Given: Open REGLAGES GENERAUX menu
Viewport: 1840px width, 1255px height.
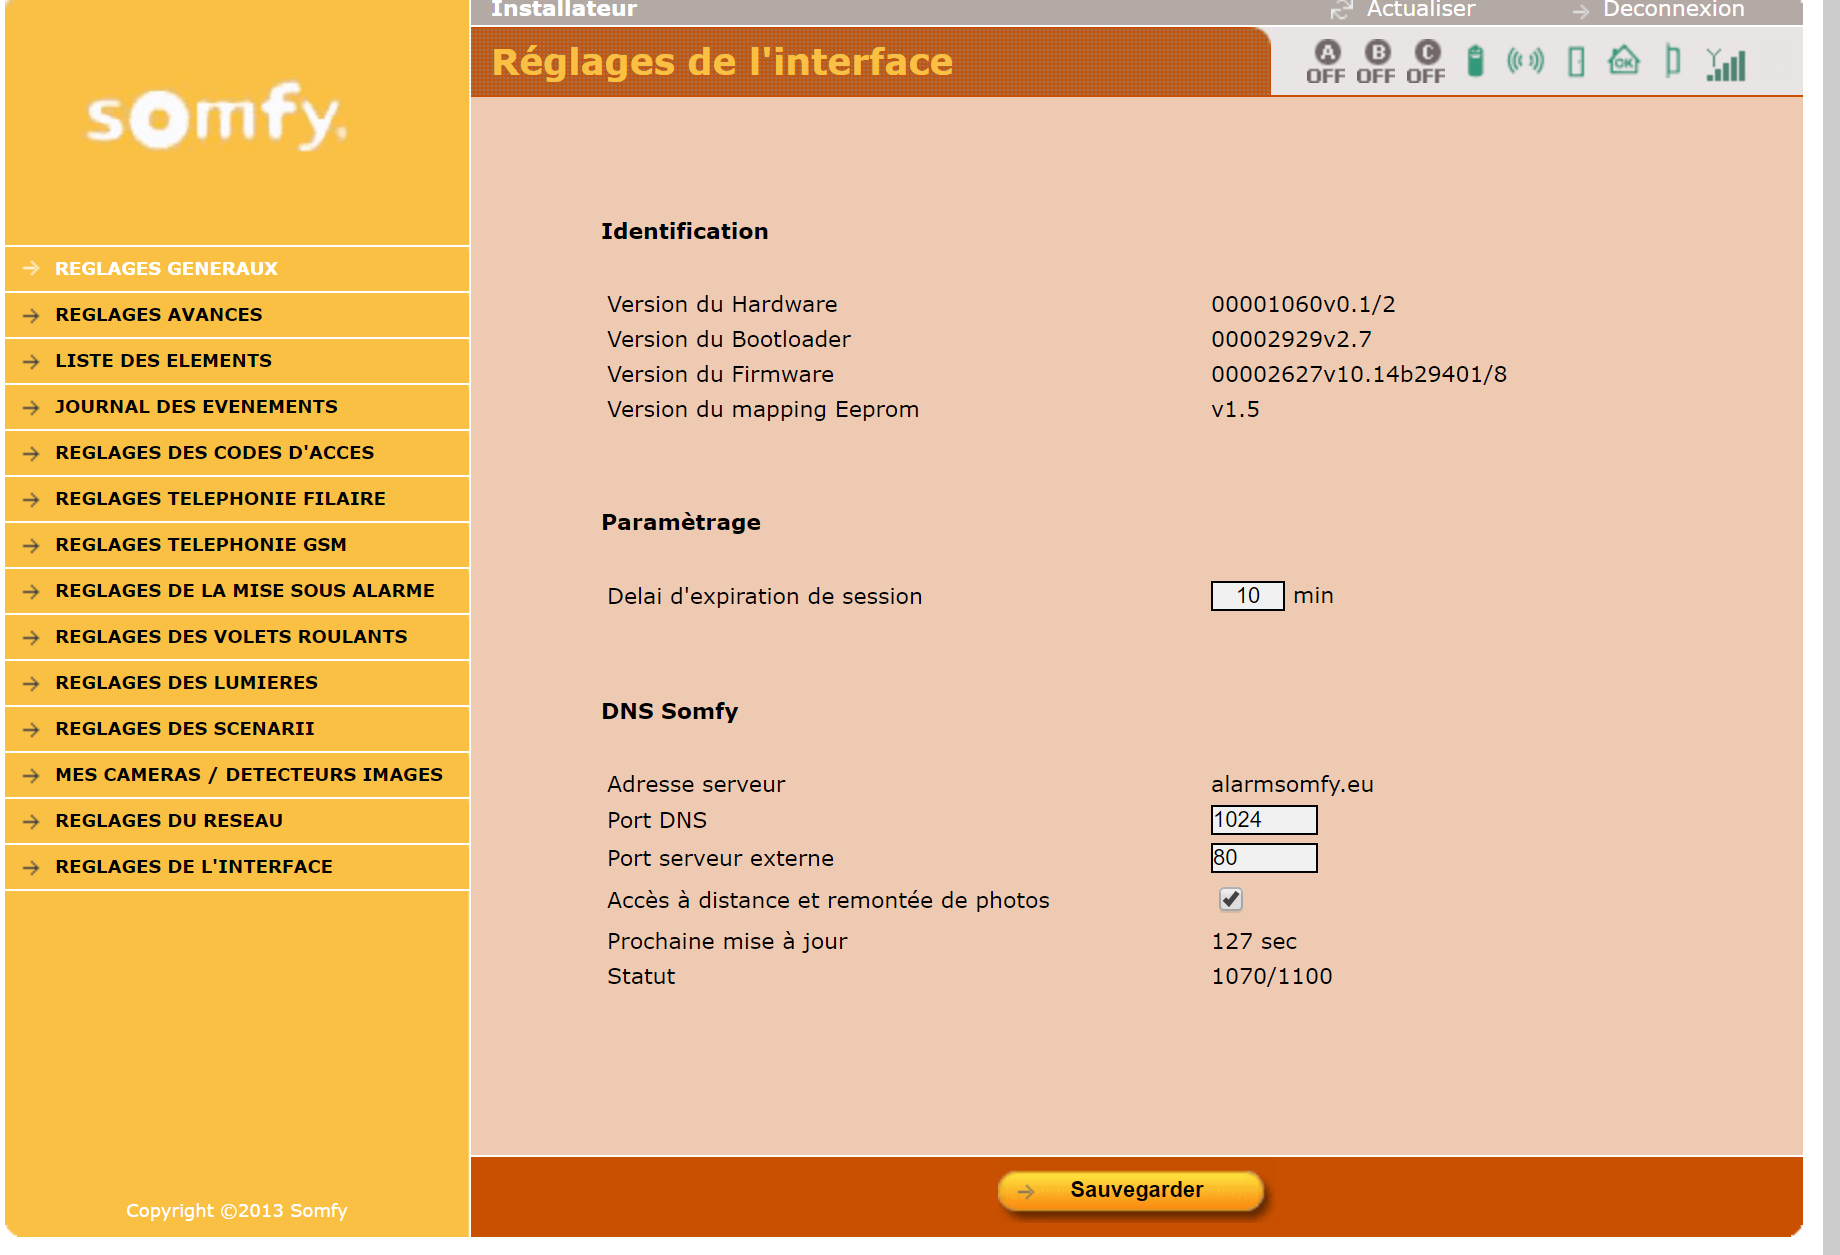Looking at the screenshot, I should [237, 269].
